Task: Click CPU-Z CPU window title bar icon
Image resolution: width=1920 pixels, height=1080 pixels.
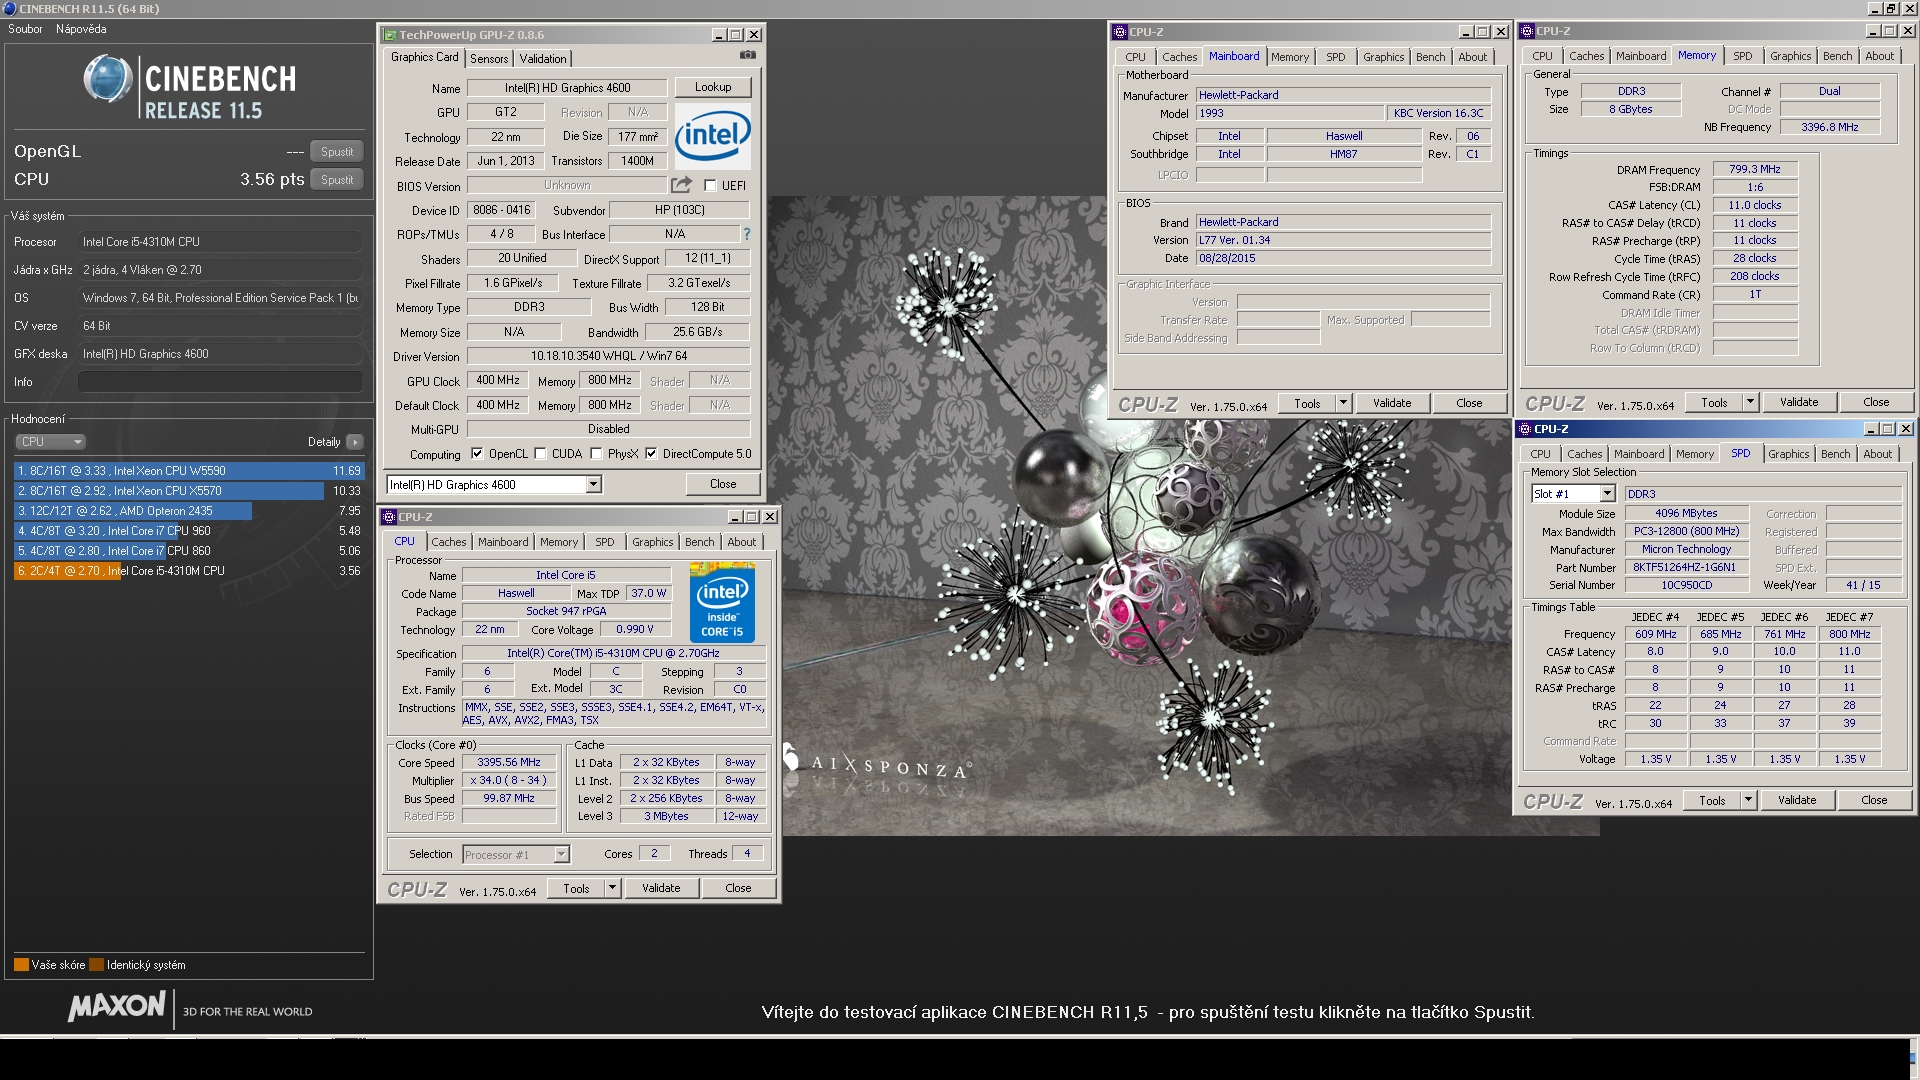Action: pyautogui.click(x=389, y=517)
